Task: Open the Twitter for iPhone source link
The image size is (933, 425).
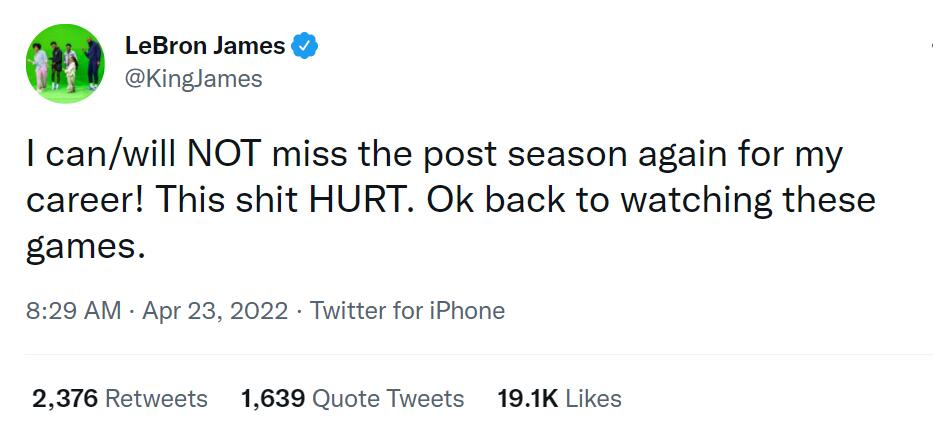Action: click(407, 311)
